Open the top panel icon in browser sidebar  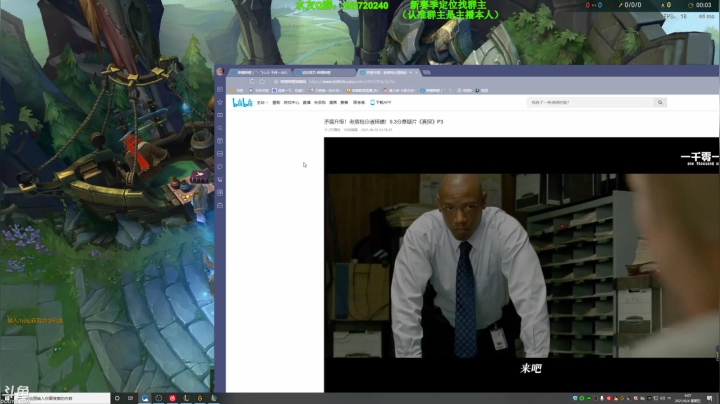tap(220, 89)
